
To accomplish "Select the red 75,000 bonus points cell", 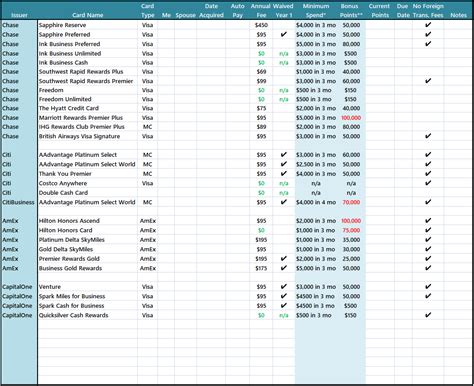I will pyautogui.click(x=351, y=230).
